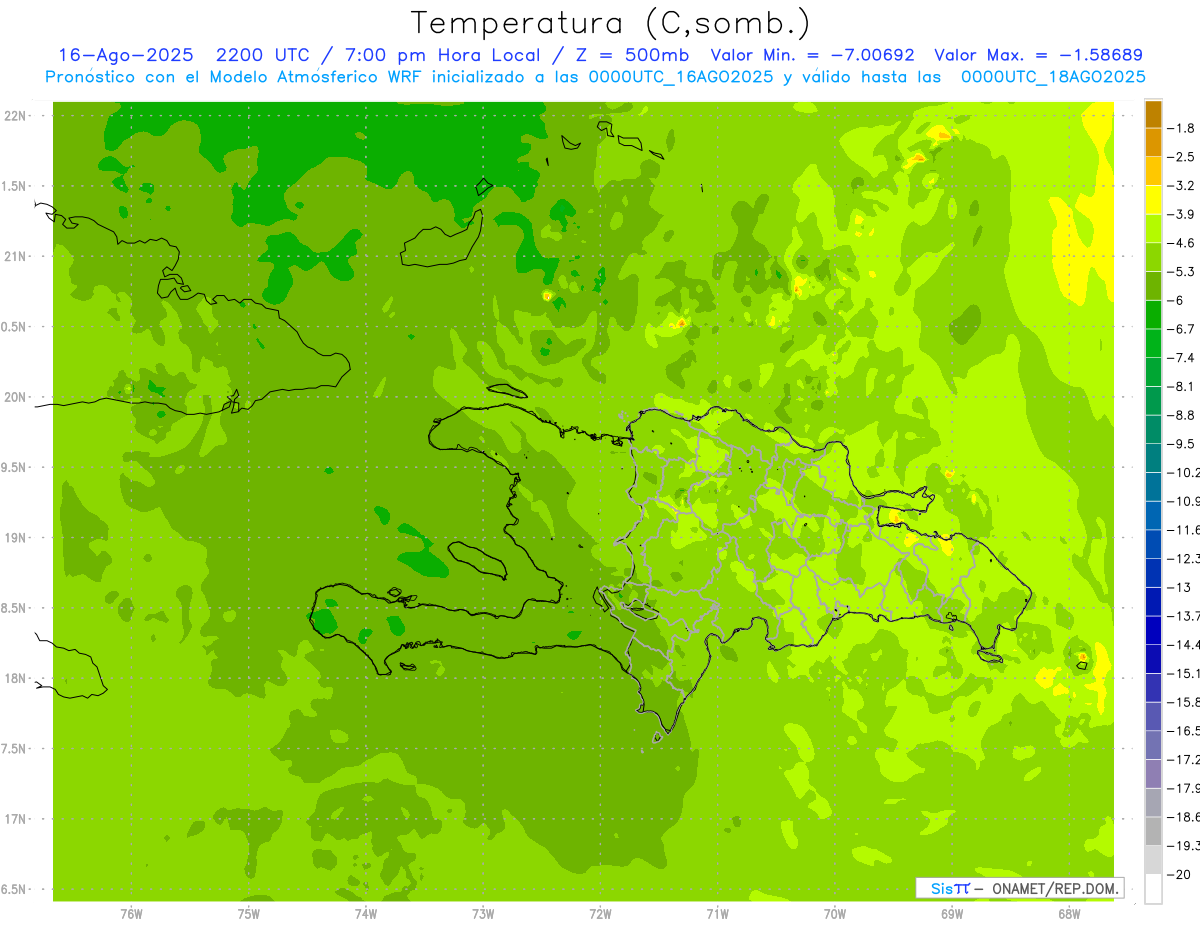Click the '73W' longitude label

coord(483,914)
